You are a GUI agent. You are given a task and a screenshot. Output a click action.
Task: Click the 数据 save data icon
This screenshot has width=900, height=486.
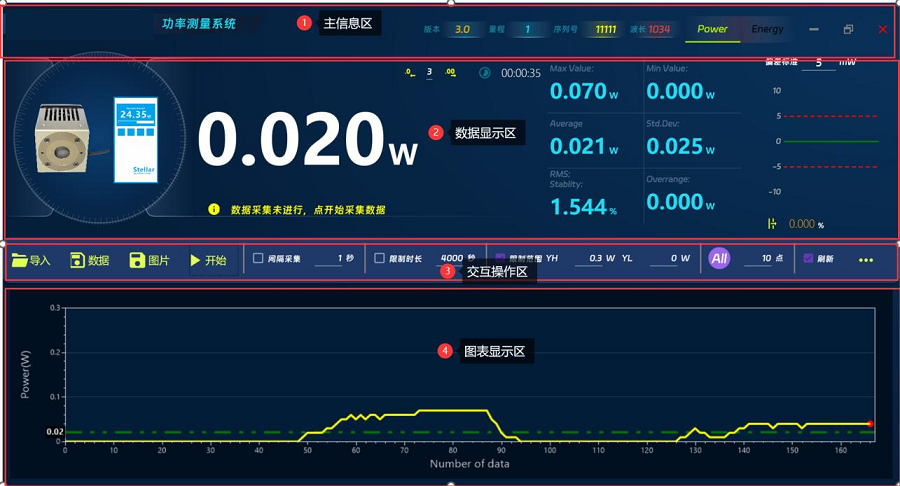click(78, 260)
